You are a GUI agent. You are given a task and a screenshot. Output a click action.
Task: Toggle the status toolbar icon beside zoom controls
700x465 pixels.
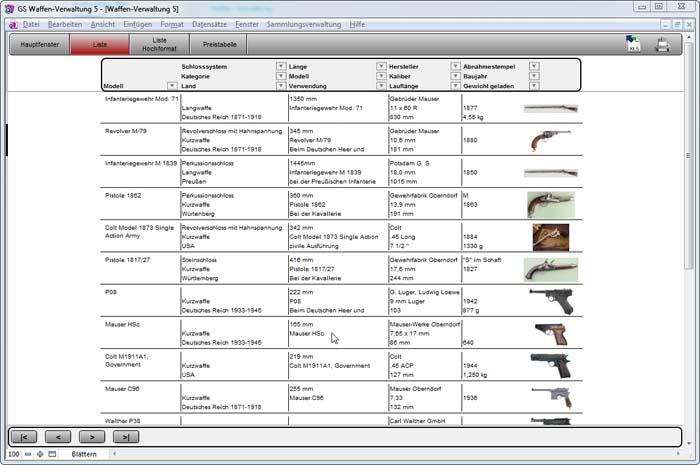click(x=52, y=454)
